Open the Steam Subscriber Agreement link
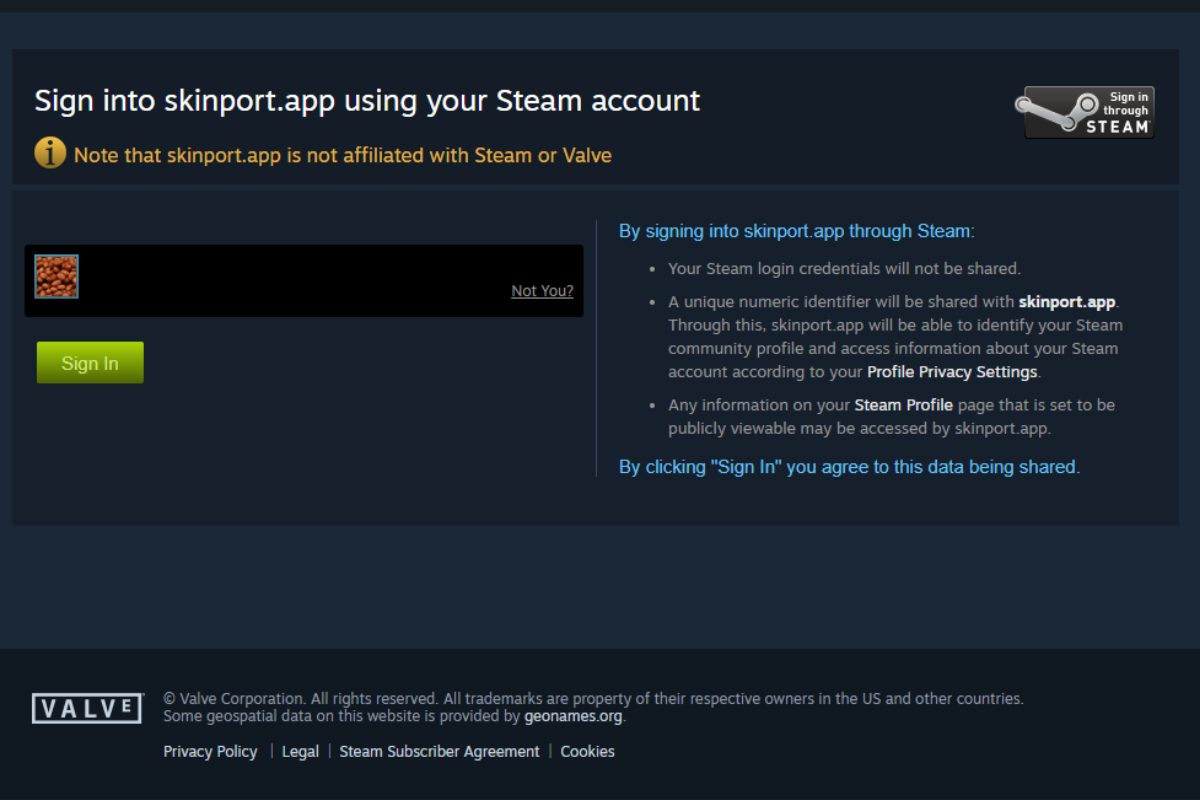 439,751
